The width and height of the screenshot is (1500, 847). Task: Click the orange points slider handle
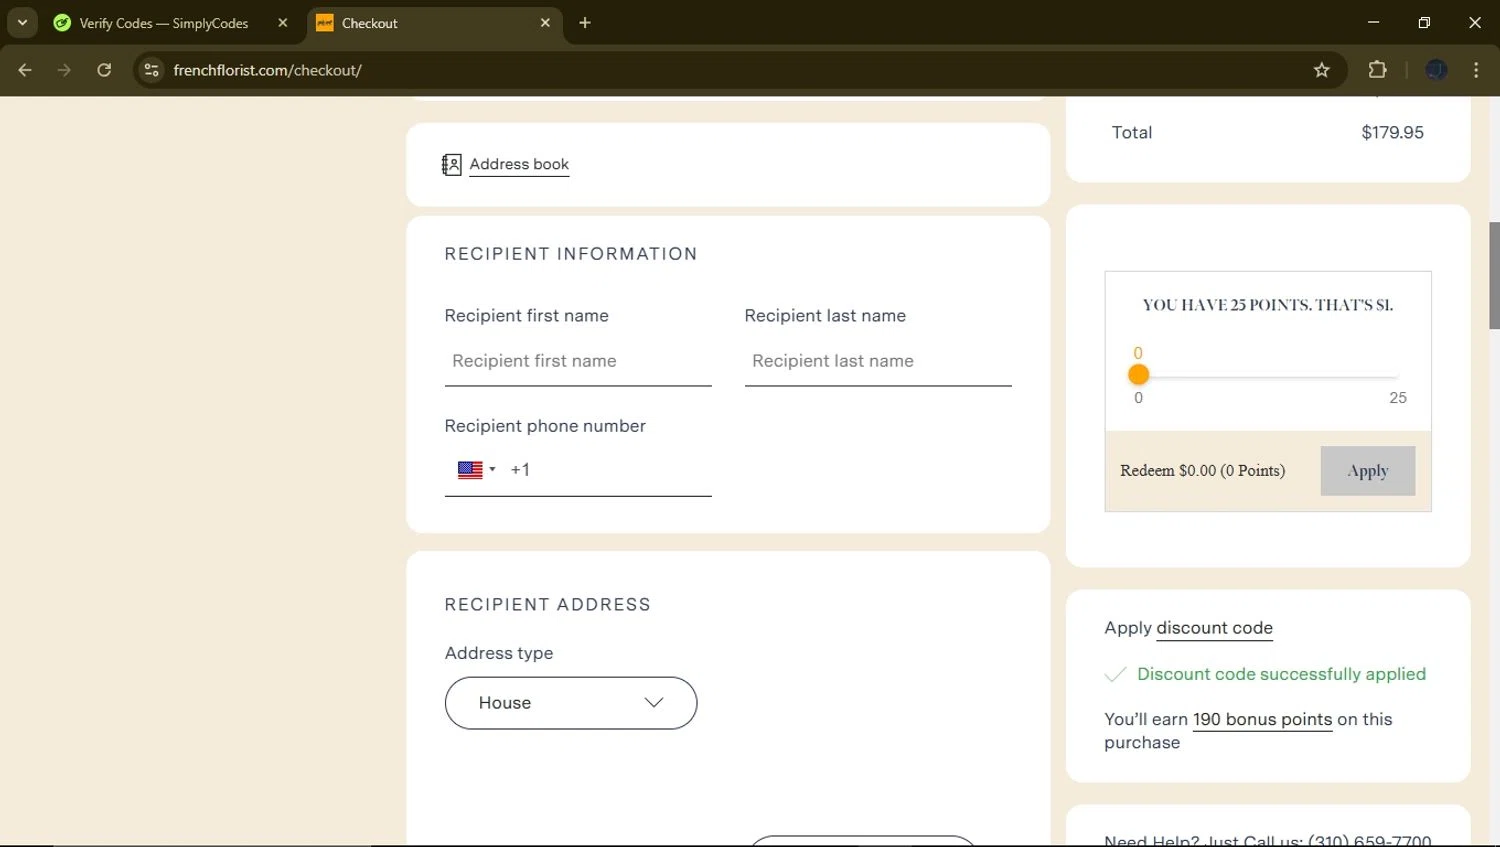pyautogui.click(x=1138, y=375)
